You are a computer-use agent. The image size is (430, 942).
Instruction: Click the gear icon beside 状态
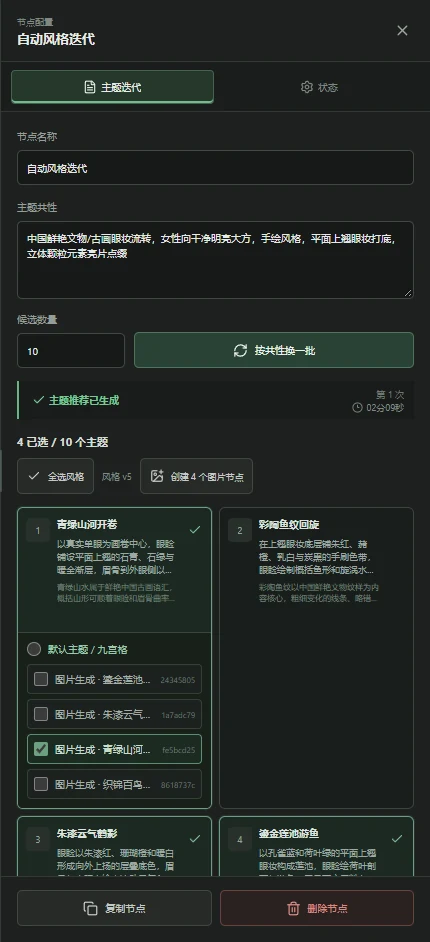click(307, 87)
